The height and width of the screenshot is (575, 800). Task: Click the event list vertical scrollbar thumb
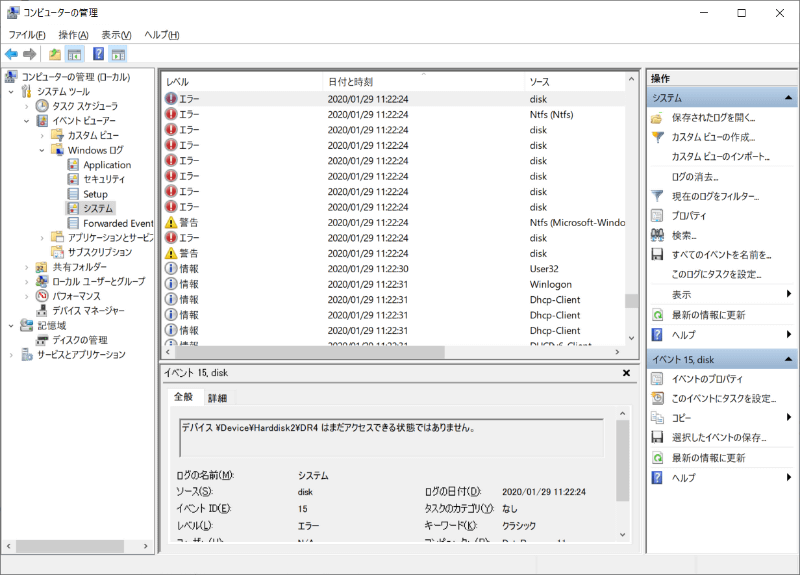[631, 301]
